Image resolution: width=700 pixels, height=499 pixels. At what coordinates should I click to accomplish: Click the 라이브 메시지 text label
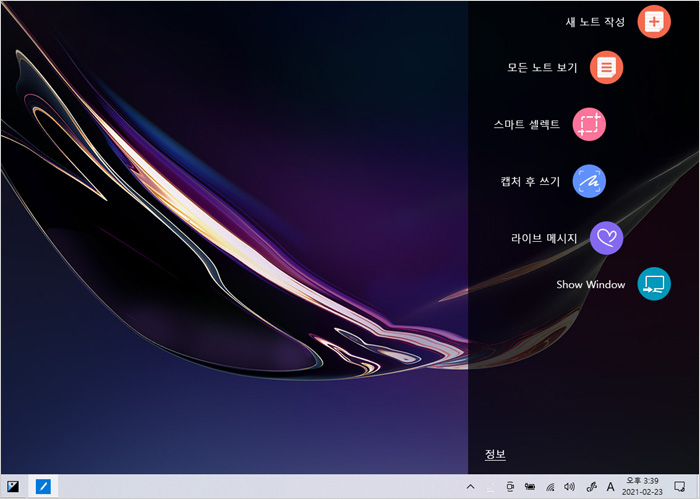544,238
